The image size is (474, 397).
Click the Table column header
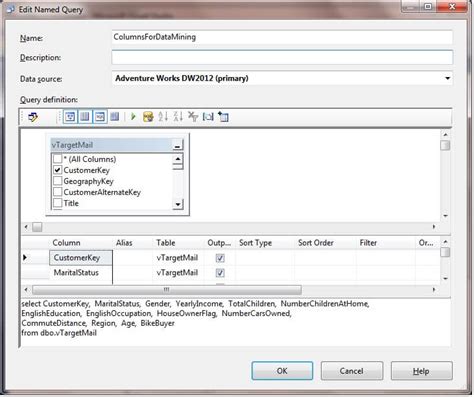(x=166, y=243)
